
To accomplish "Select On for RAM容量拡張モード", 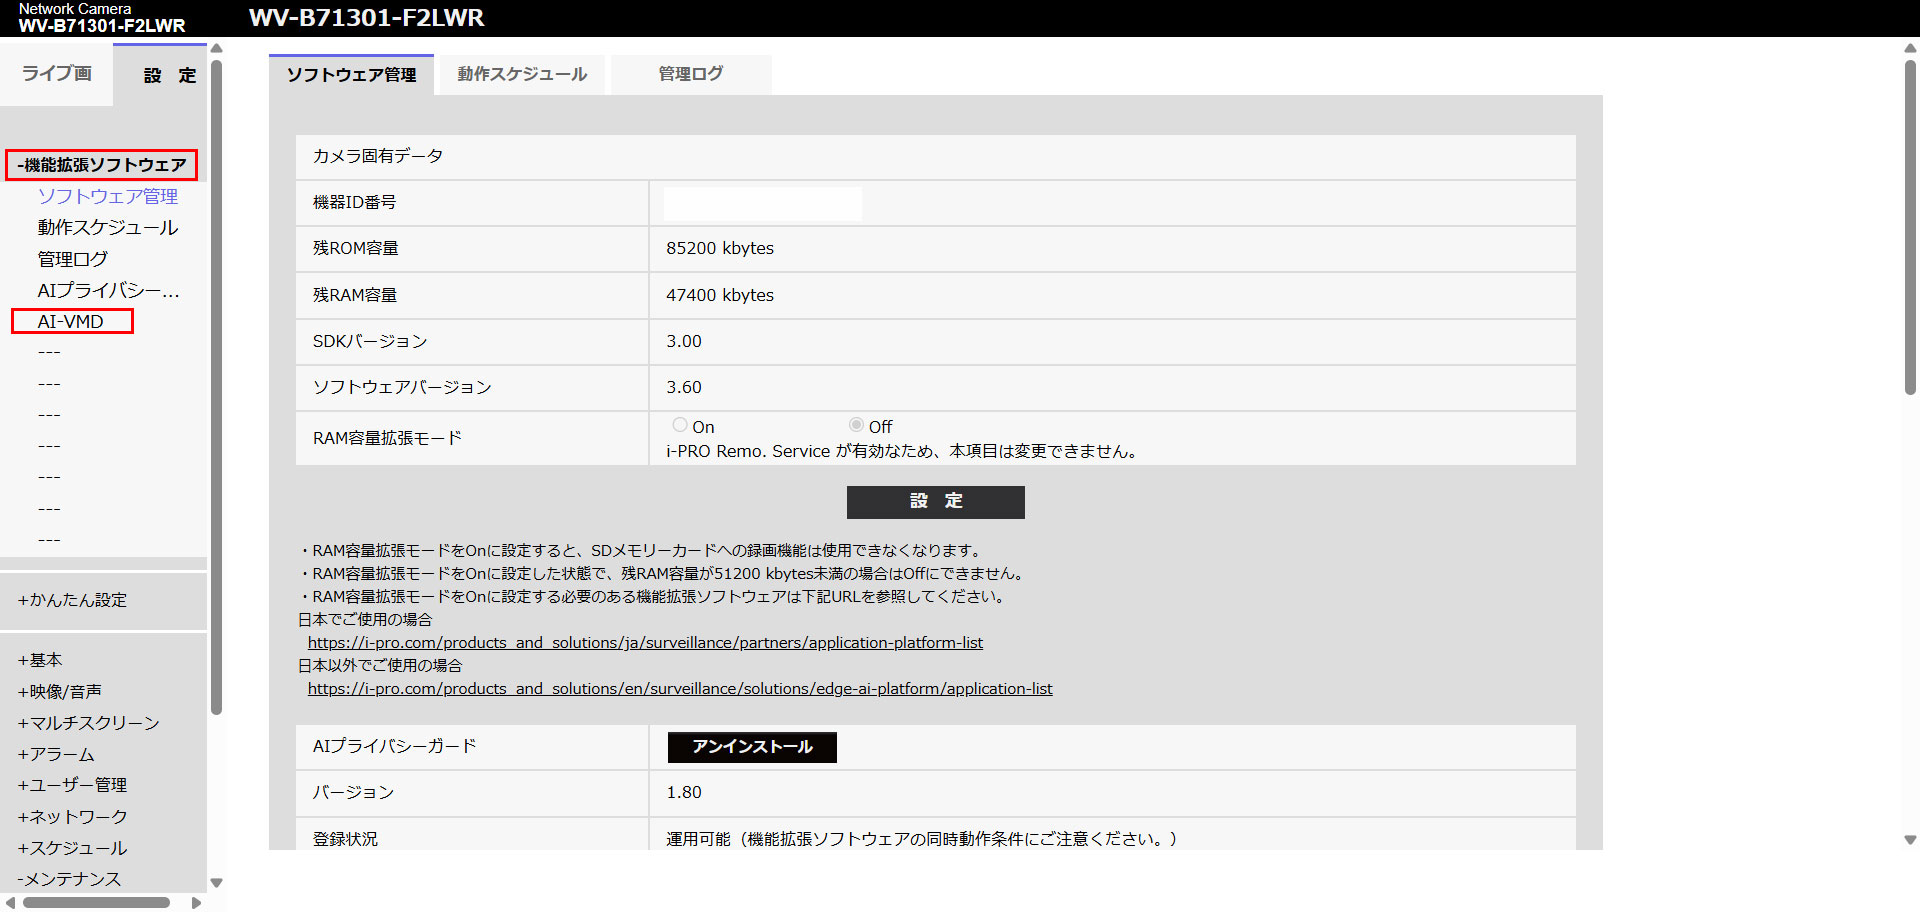I will [680, 426].
